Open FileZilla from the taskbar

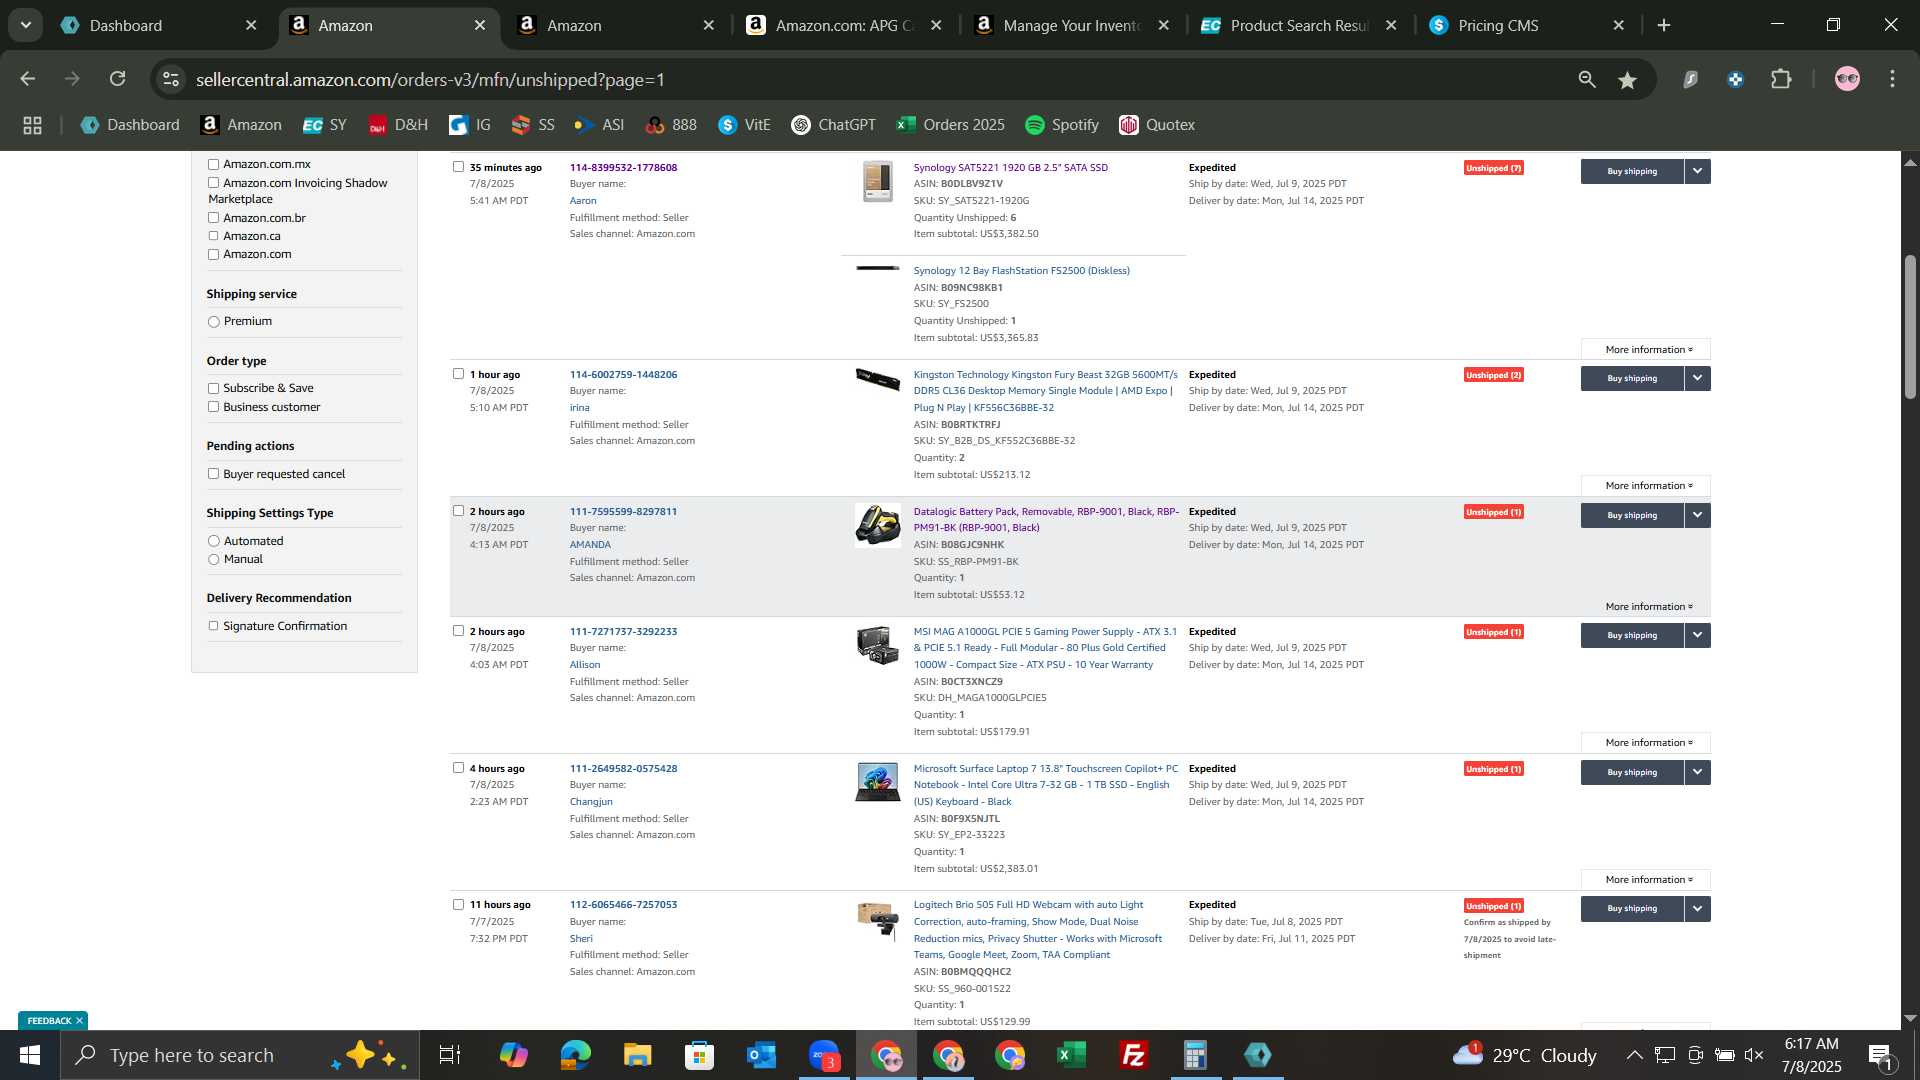tap(1133, 1055)
